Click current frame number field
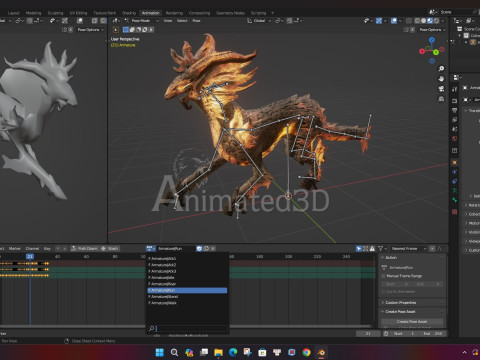The image size is (480, 360). (x=368, y=333)
